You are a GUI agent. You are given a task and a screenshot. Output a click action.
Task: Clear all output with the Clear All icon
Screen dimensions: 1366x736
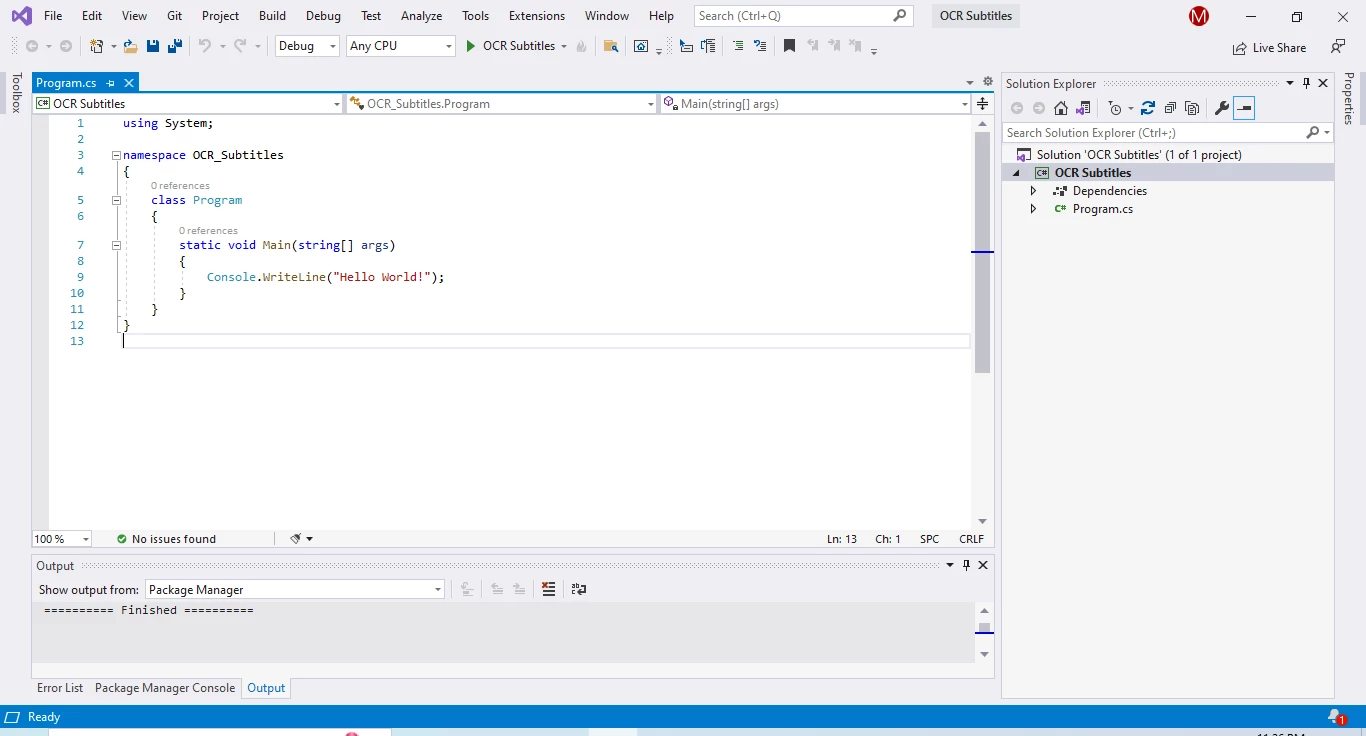(548, 589)
